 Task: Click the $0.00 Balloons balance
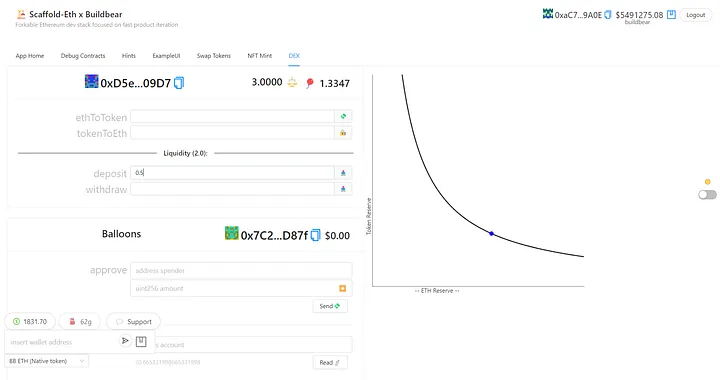pyautogui.click(x=337, y=235)
